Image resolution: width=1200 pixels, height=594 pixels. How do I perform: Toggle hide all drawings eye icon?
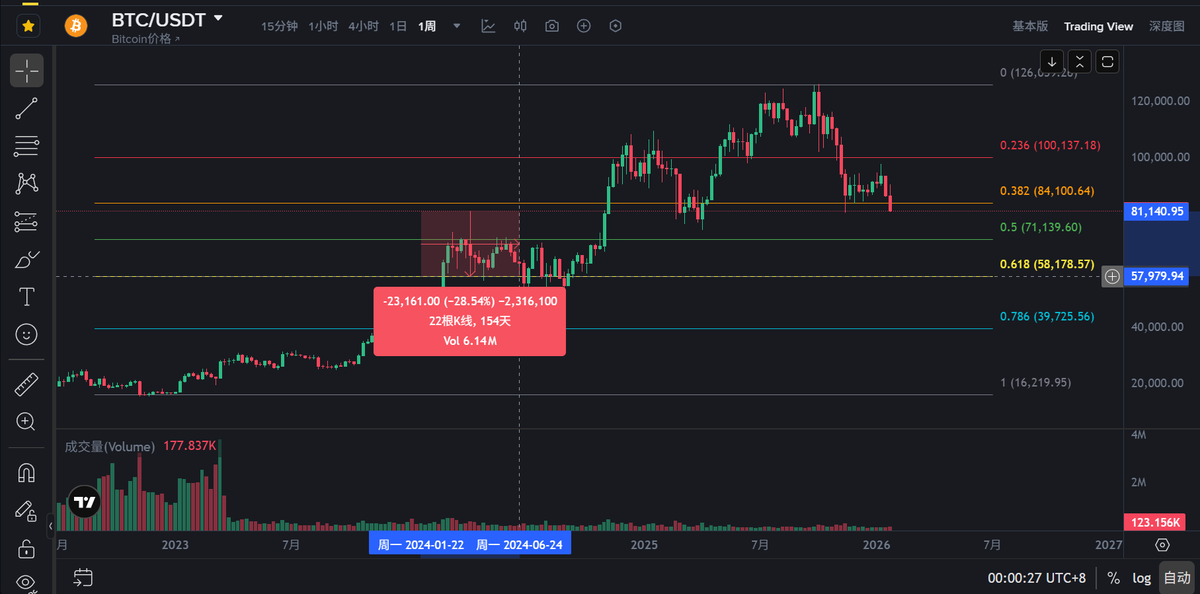(27, 582)
